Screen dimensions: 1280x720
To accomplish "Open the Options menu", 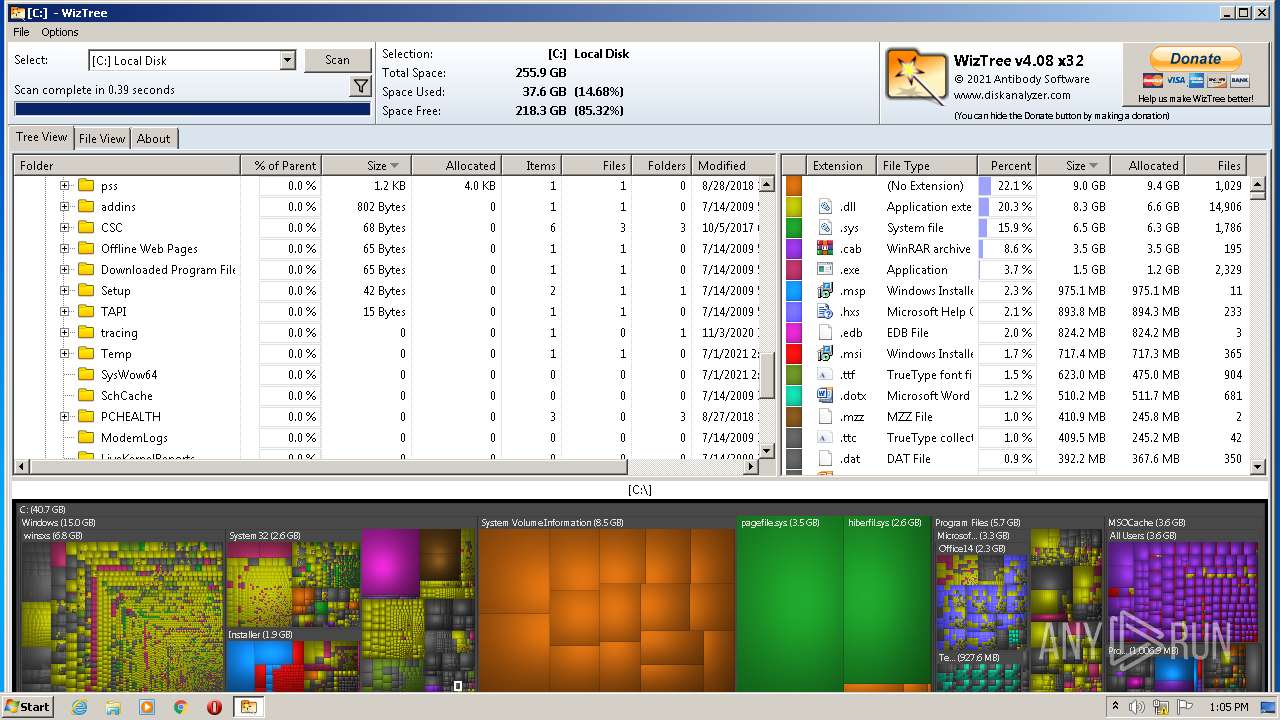I will [60, 32].
